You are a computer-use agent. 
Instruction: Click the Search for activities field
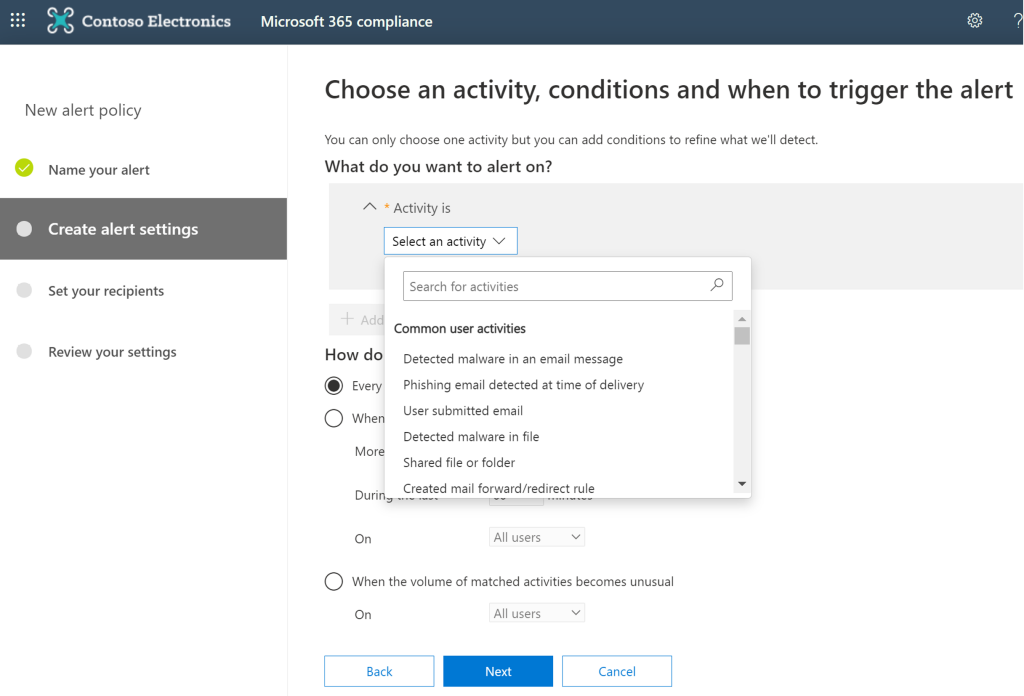click(568, 286)
